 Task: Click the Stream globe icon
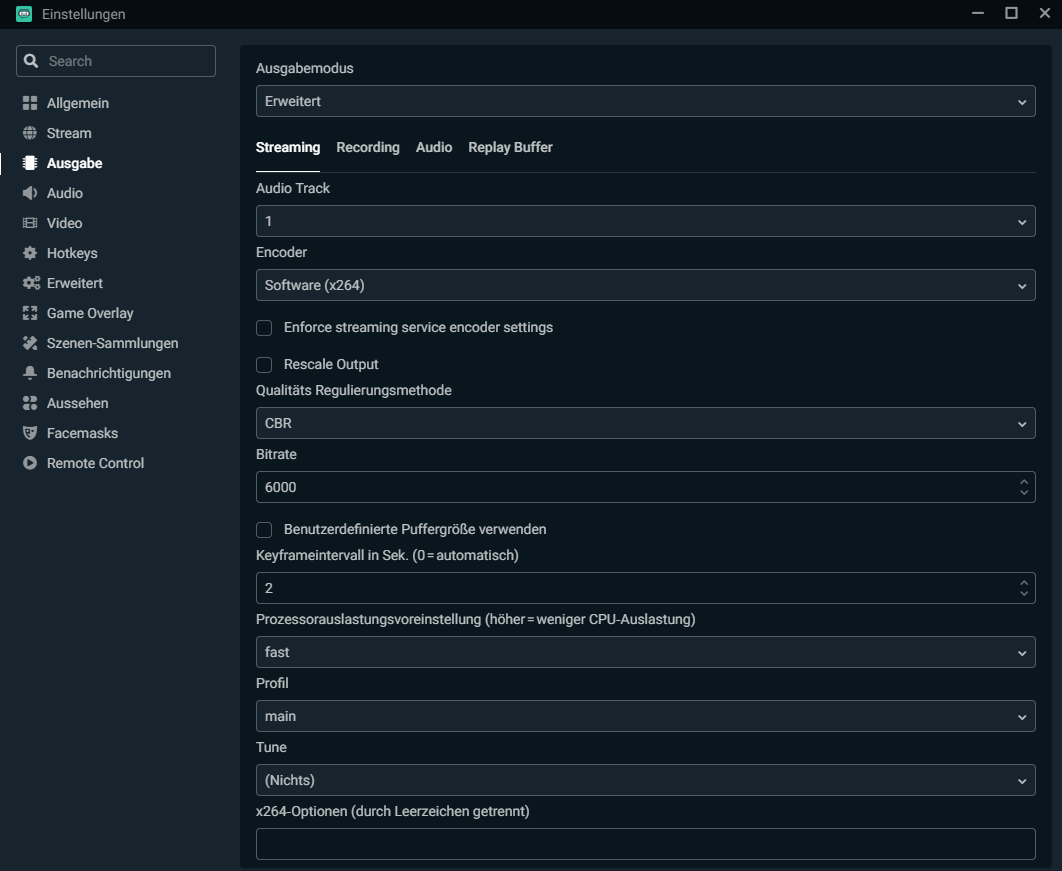tap(30, 133)
